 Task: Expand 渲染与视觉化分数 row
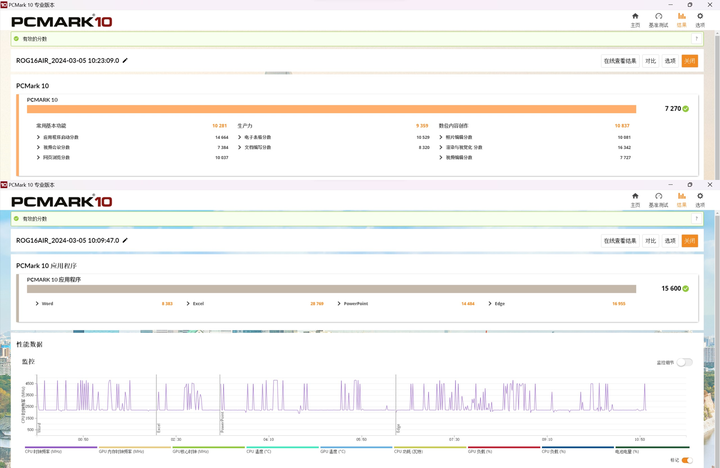click(x=441, y=147)
